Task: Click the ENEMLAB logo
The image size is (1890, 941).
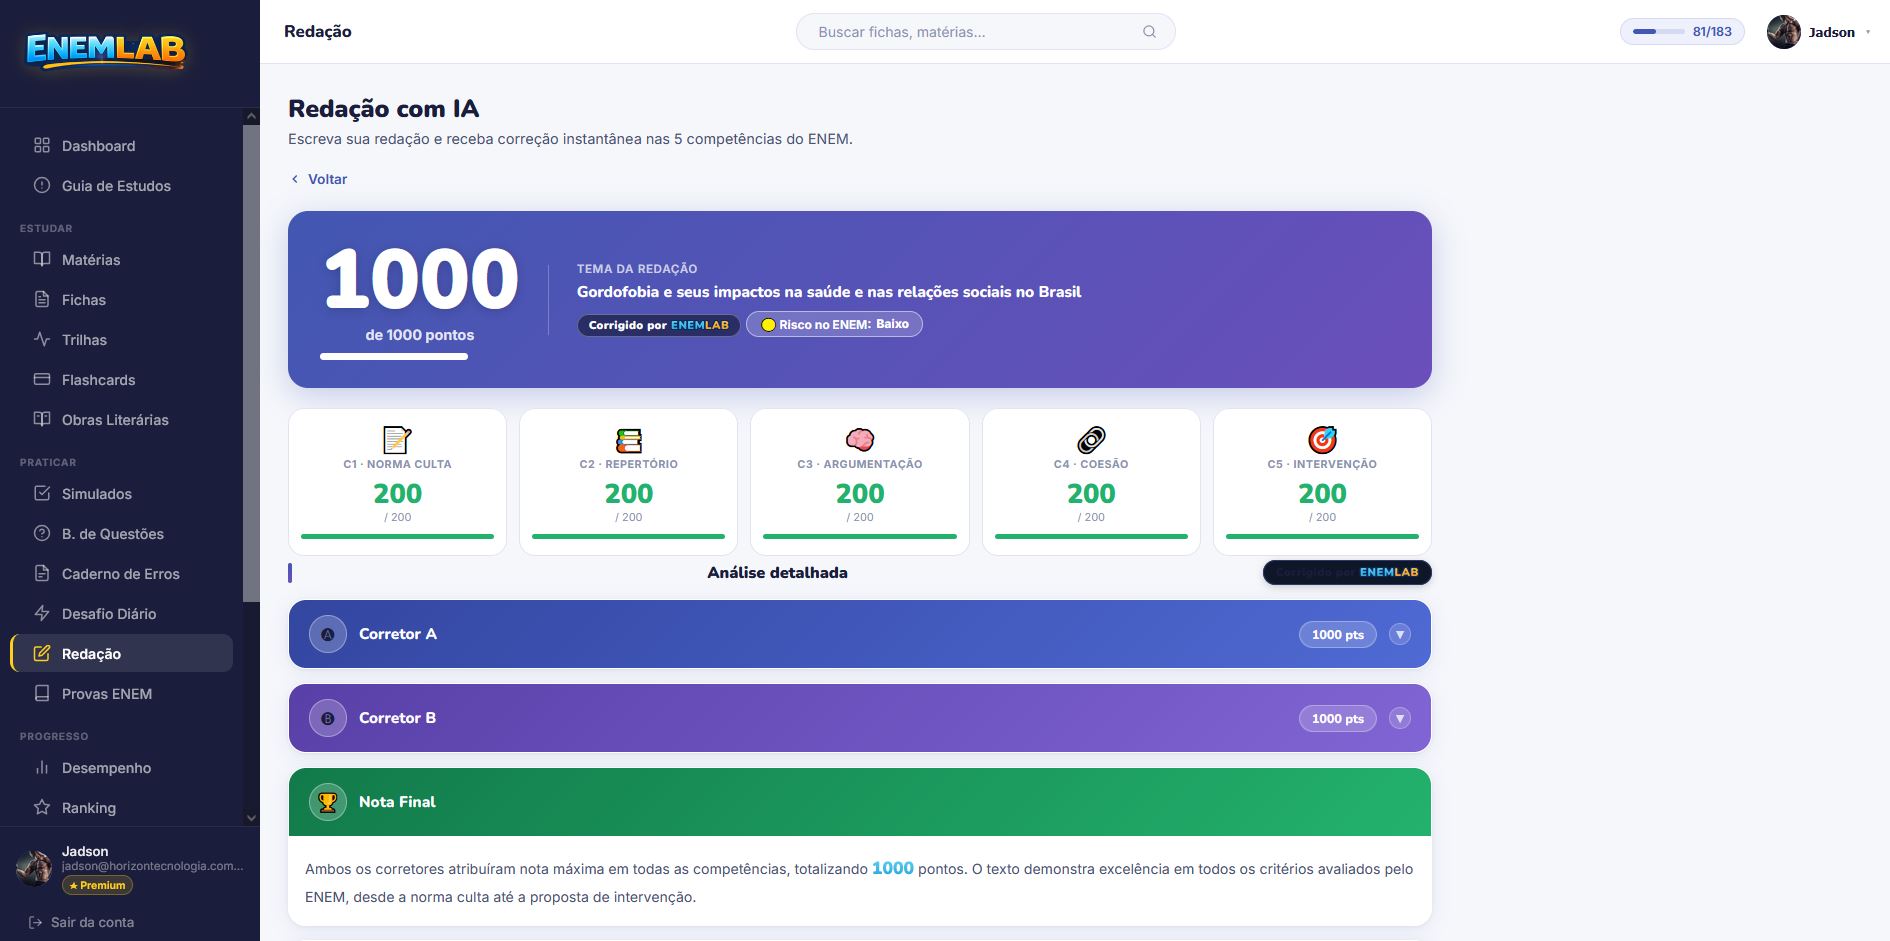Action: coord(106,50)
